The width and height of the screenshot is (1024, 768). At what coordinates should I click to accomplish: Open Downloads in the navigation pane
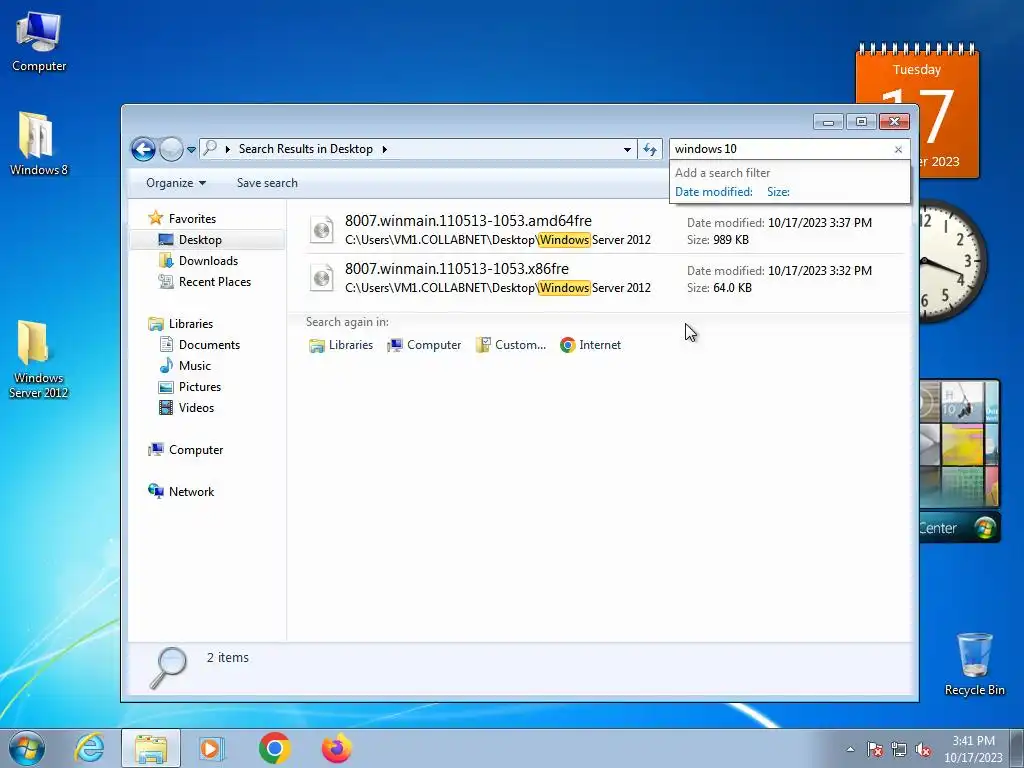(x=208, y=261)
